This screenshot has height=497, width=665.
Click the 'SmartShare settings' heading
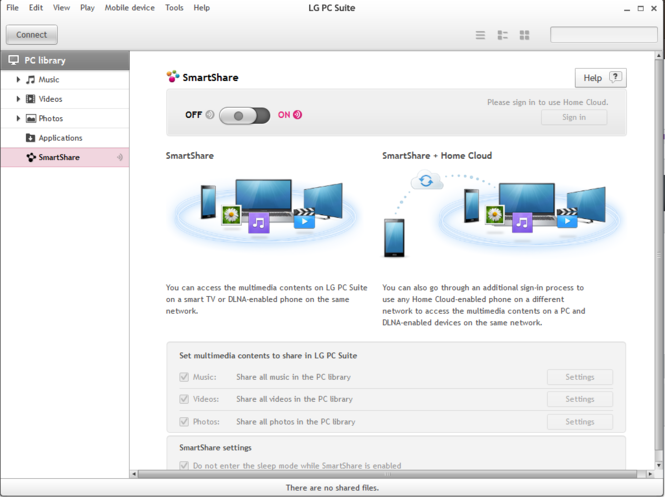(x=215, y=447)
